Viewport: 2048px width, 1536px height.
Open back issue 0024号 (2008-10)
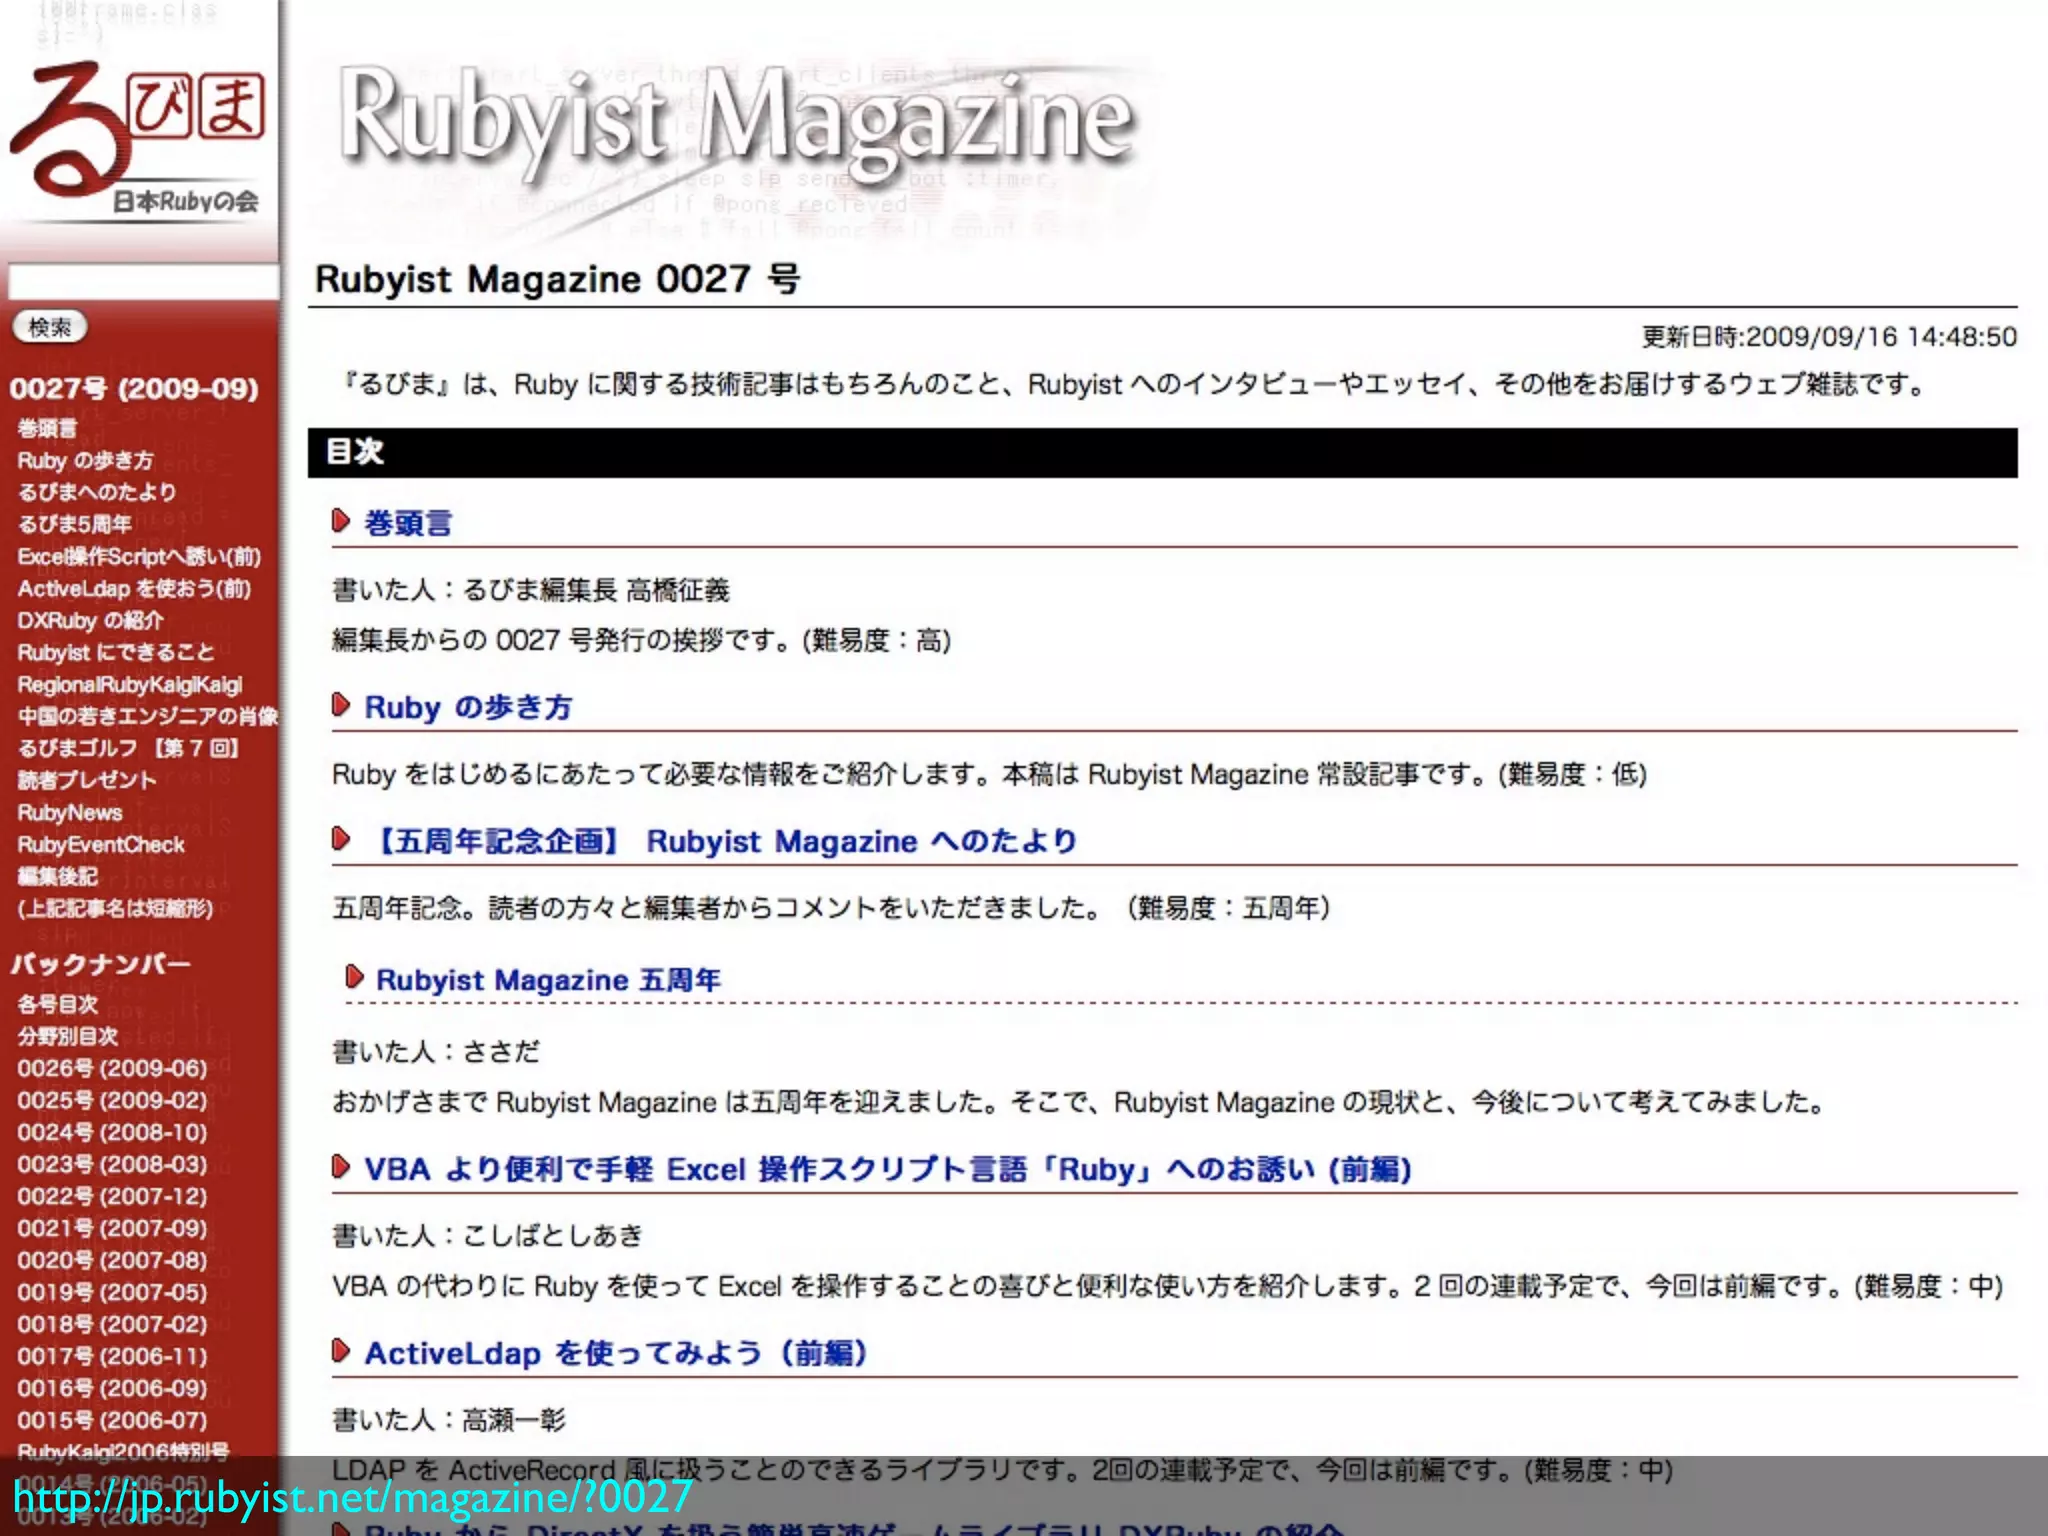click(112, 1132)
